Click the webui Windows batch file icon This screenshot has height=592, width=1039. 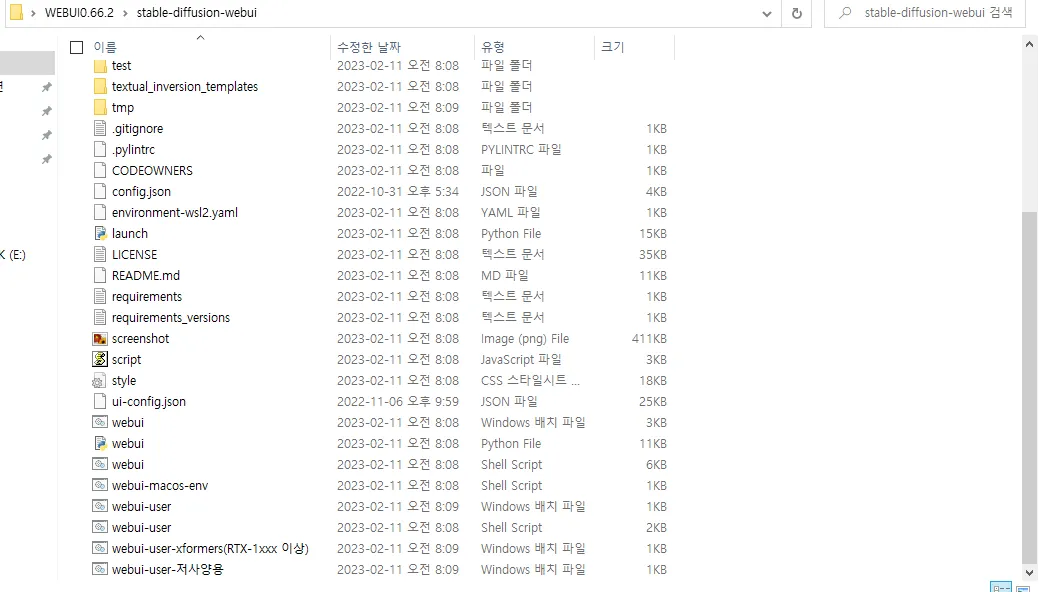point(100,422)
